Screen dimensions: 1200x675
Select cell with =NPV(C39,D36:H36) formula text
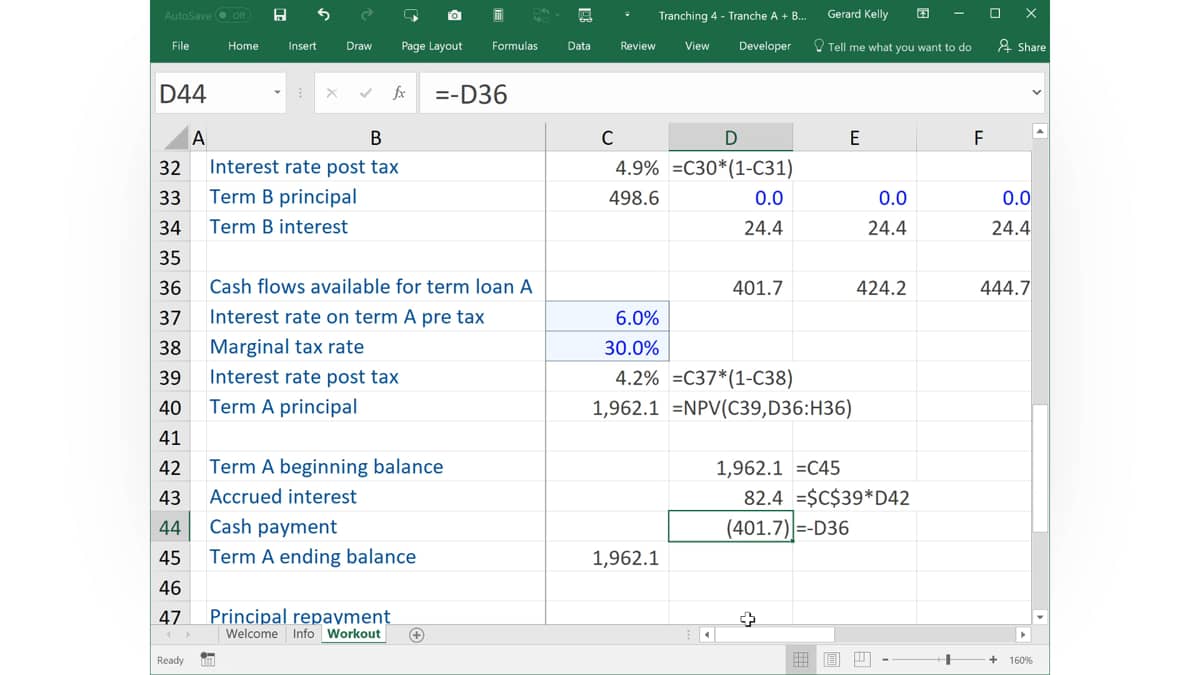click(x=731, y=407)
